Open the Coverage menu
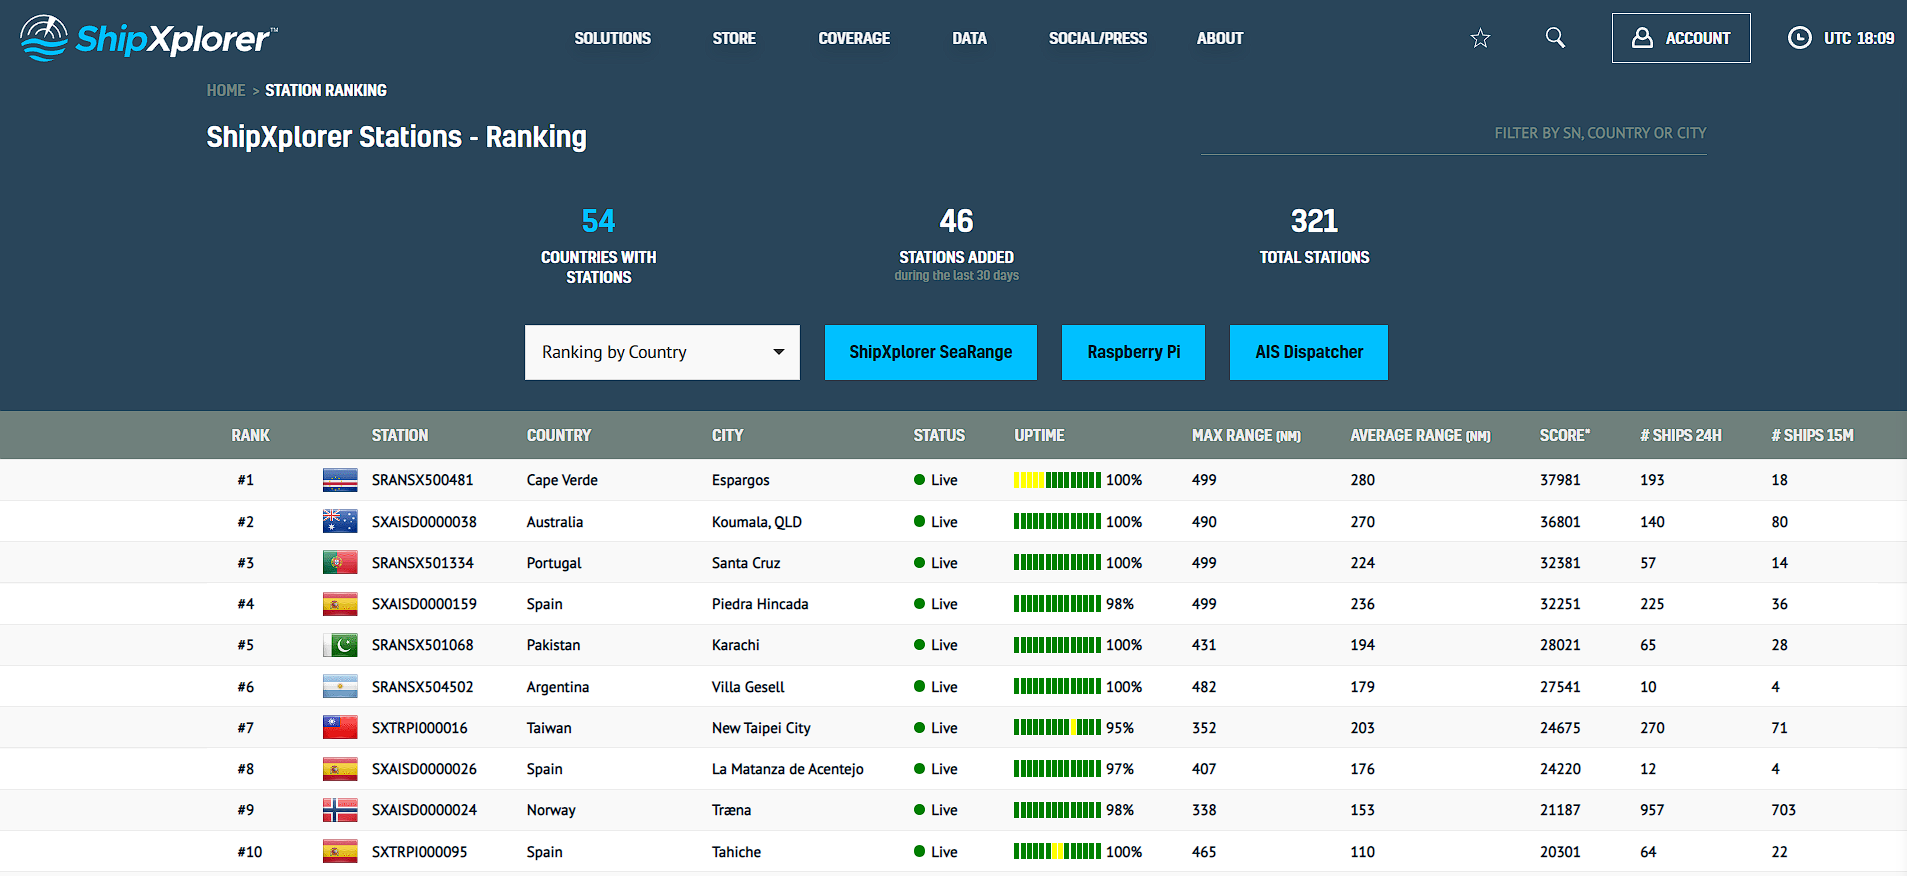The width and height of the screenshot is (1907, 876). coord(854,38)
